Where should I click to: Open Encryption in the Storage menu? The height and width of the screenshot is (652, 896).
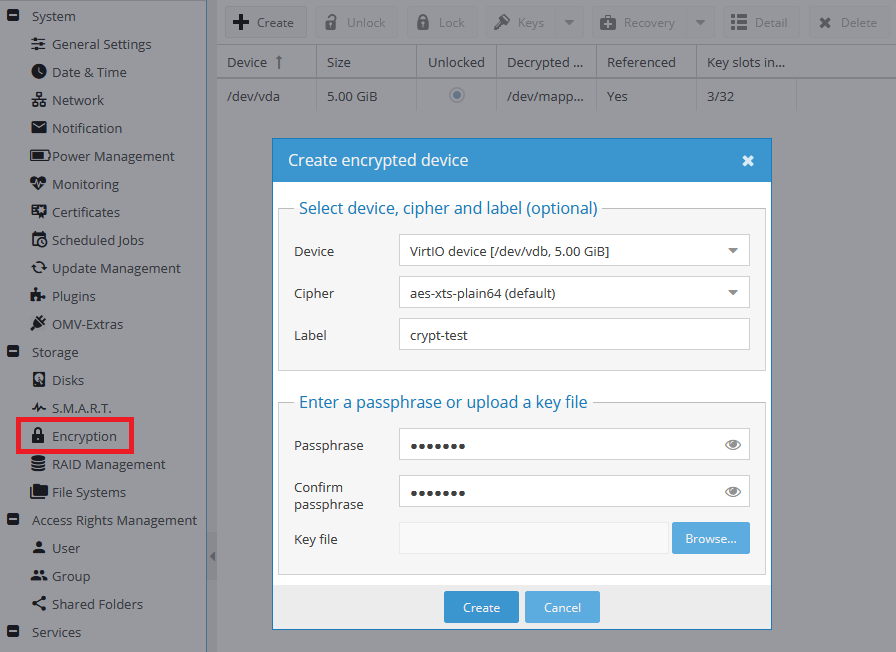pos(84,436)
